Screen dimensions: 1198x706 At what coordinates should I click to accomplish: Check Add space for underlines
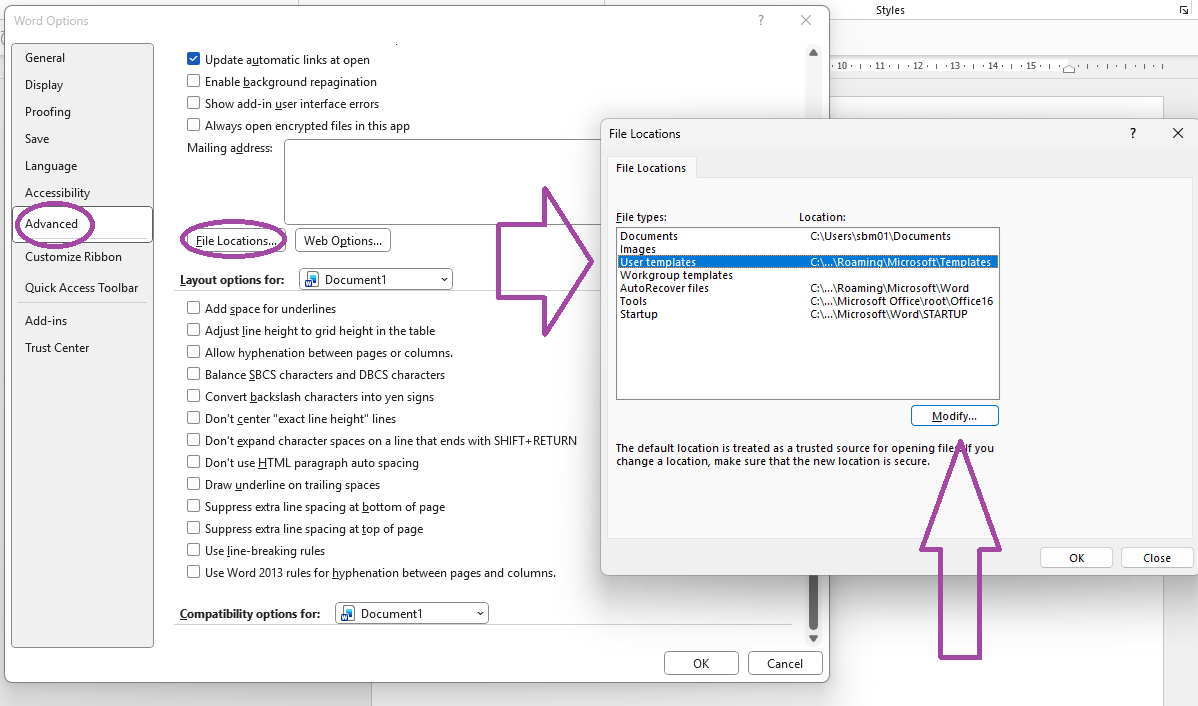pyautogui.click(x=192, y=308)
